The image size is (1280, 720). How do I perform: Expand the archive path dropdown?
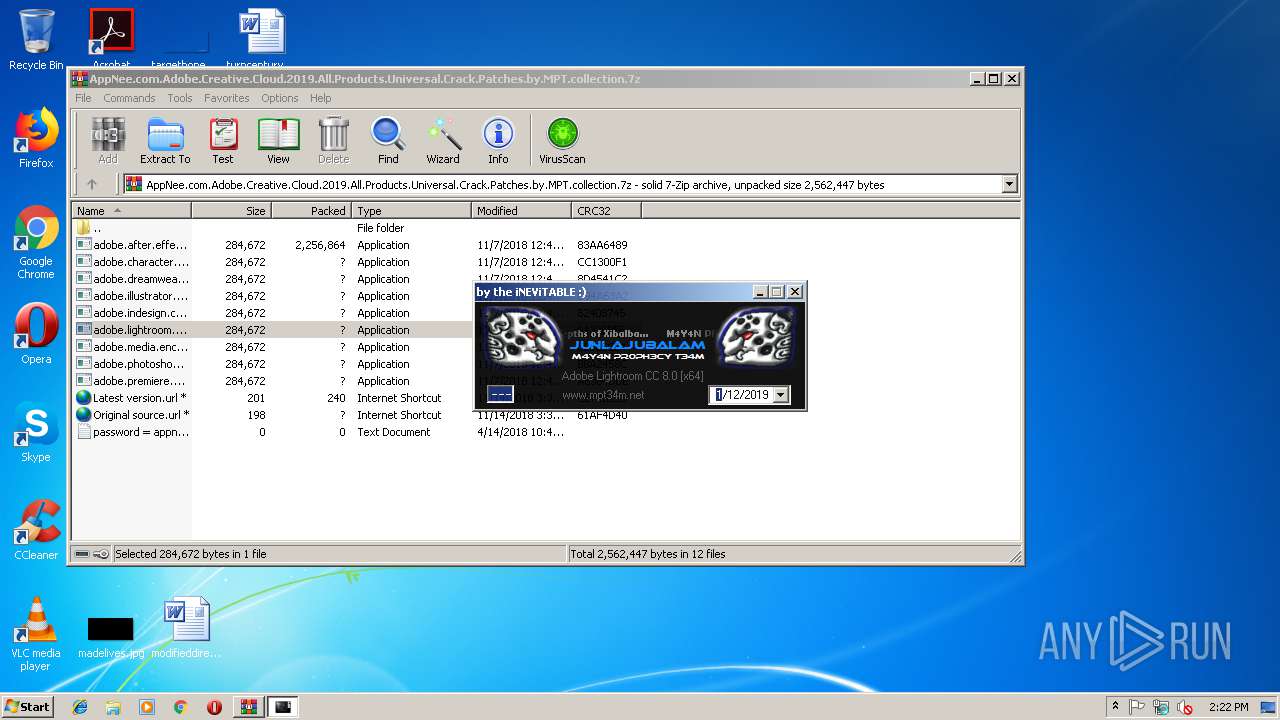tap(1009, 184)
